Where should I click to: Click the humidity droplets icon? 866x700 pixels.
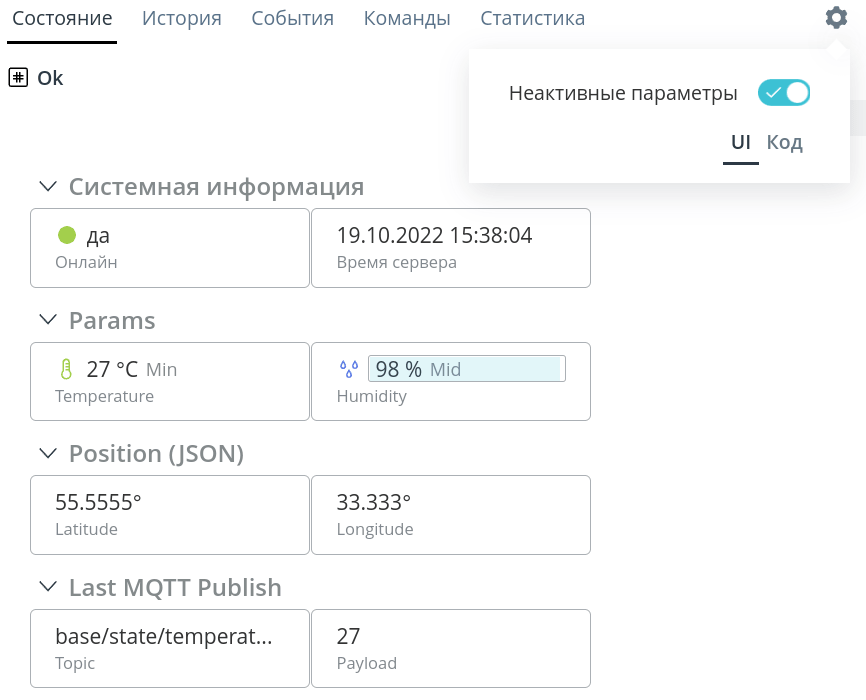pyautogui.click(x=349, y=369)
